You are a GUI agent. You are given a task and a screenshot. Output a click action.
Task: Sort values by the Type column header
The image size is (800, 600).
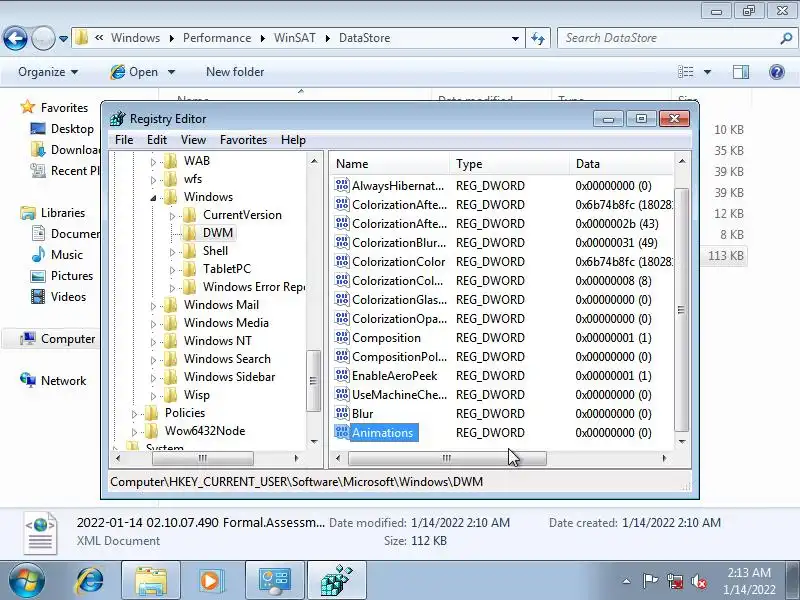coord(509,164)
